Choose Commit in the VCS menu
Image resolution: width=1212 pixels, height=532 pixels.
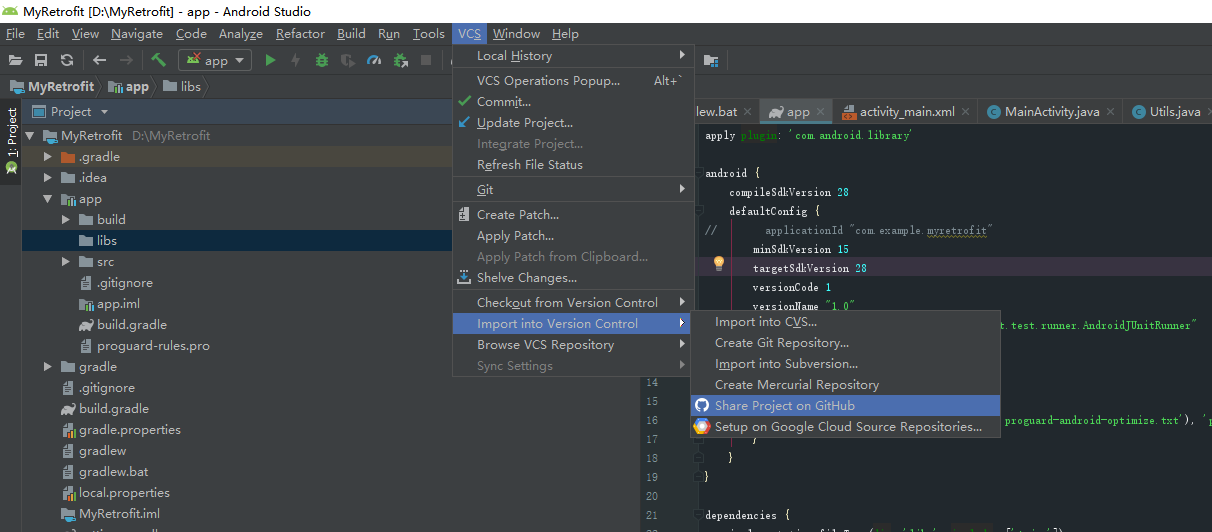[572, 102]
